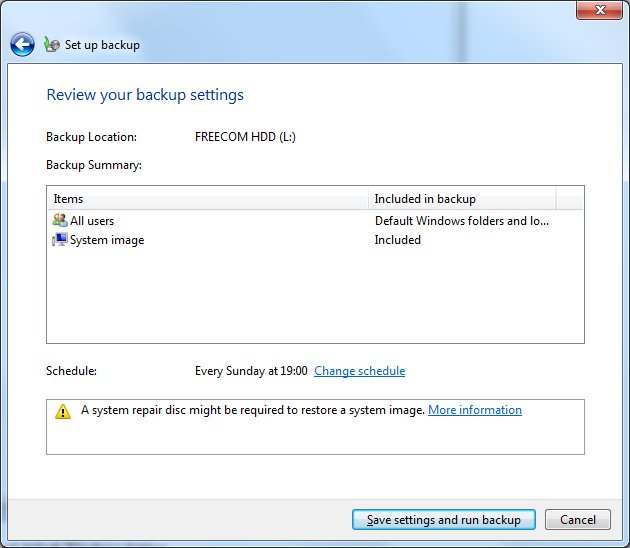Click the All users people icon
The height and width of the screenshot is (548, 630).
pos(60,220)
